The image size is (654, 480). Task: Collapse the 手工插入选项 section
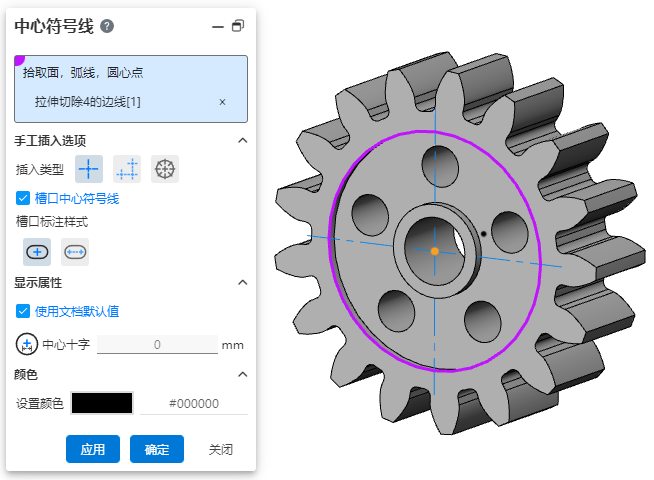click(x=242, y=141)
